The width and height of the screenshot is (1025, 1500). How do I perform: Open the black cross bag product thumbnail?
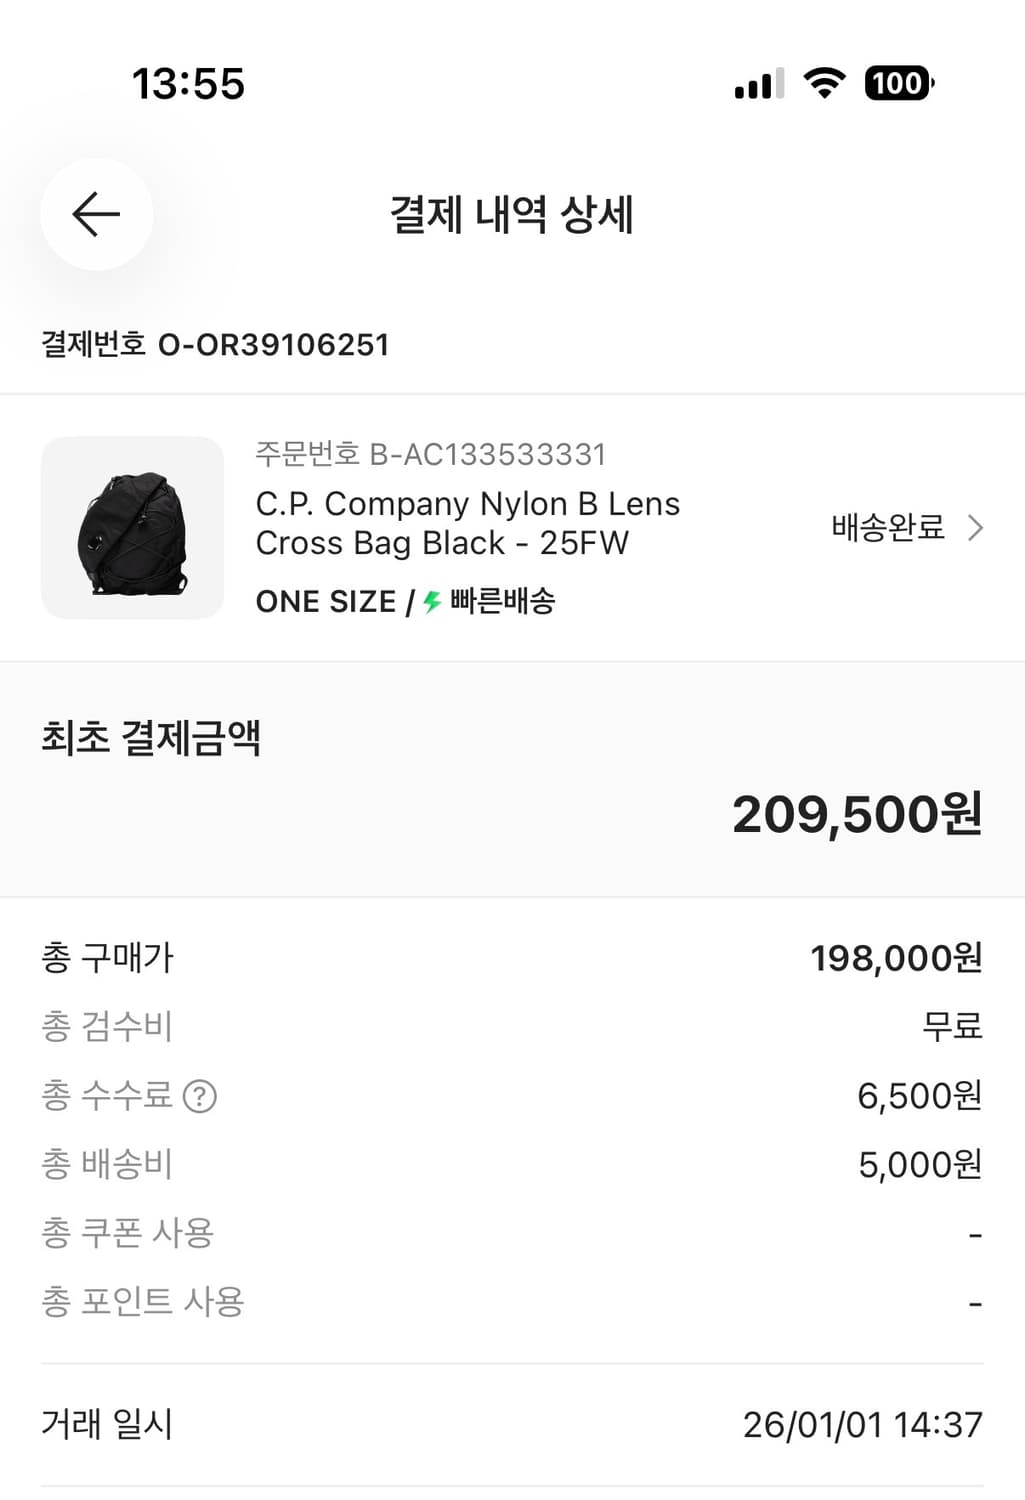click(132, 527)
